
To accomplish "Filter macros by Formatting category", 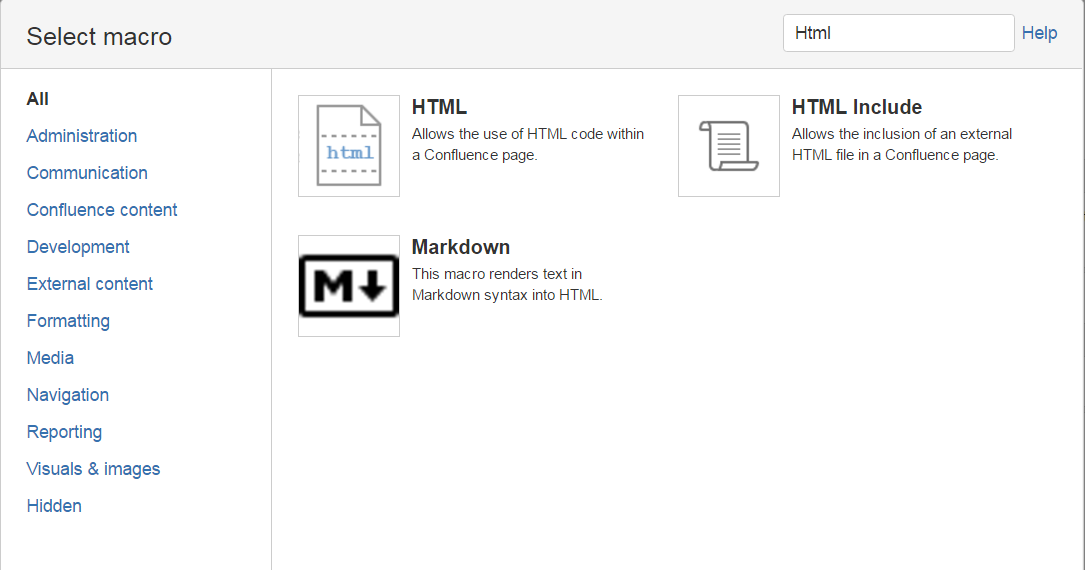I will click(x=69, y=321).
